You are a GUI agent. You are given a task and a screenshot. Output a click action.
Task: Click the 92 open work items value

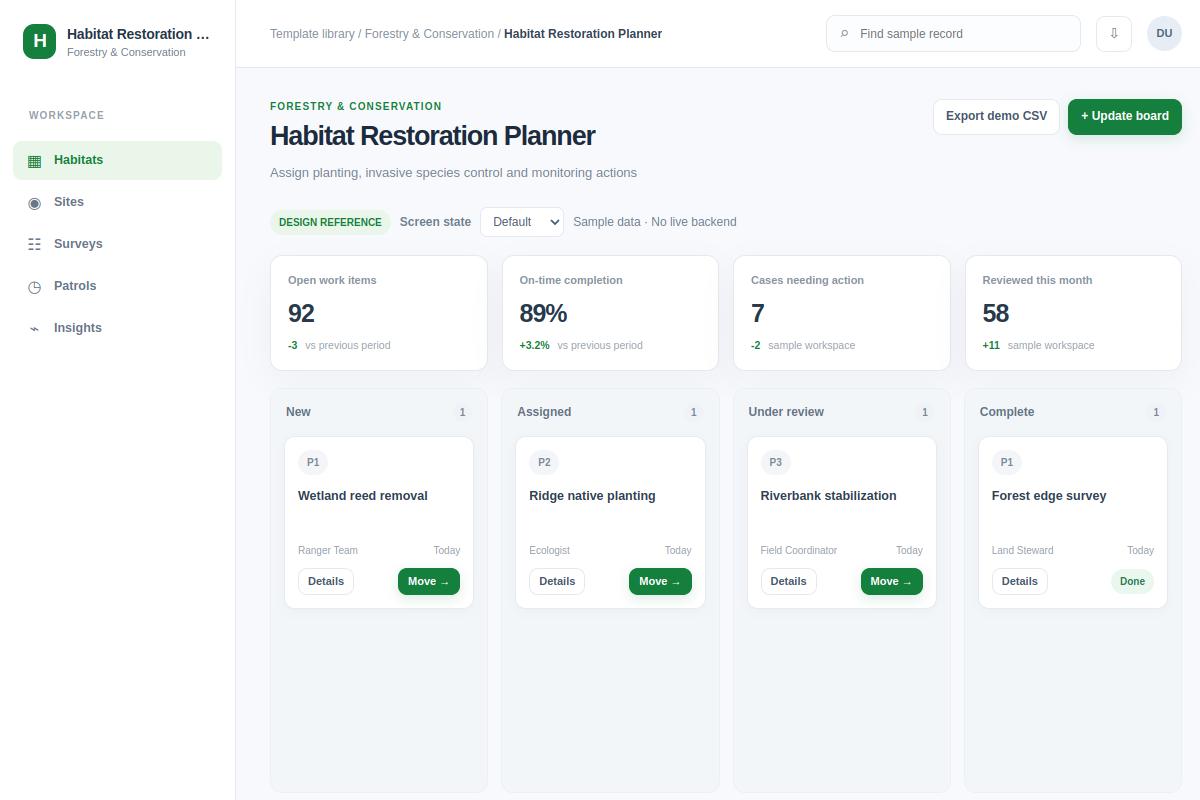[x=301, y=314]
